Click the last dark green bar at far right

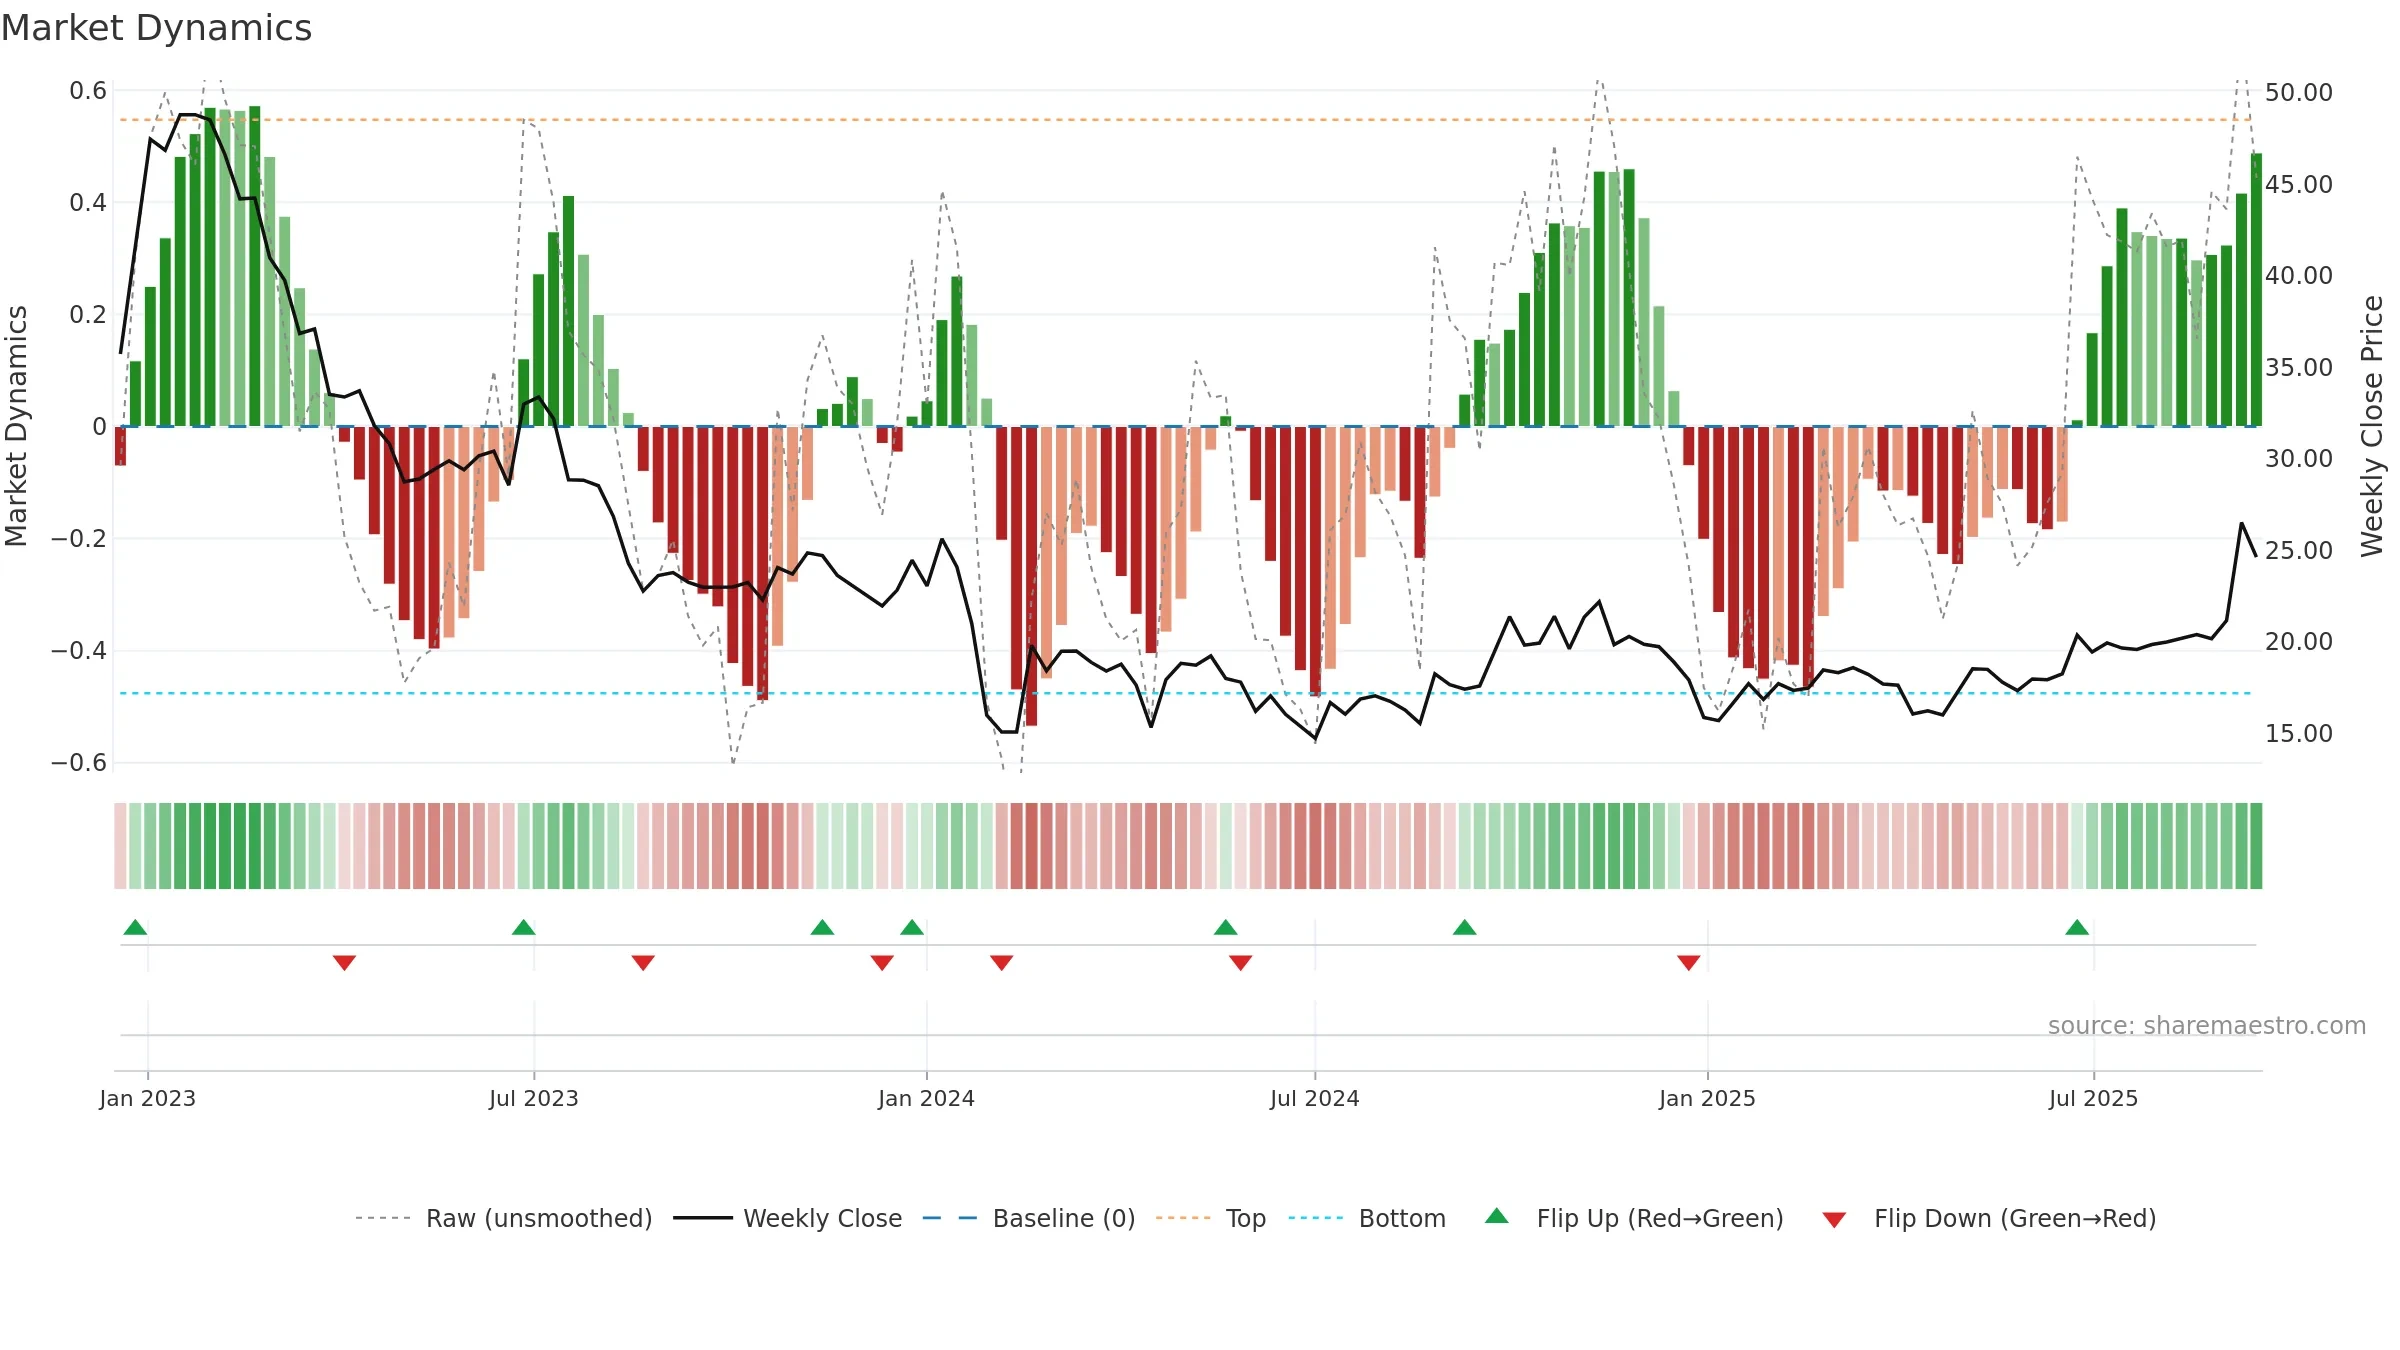2256,290
